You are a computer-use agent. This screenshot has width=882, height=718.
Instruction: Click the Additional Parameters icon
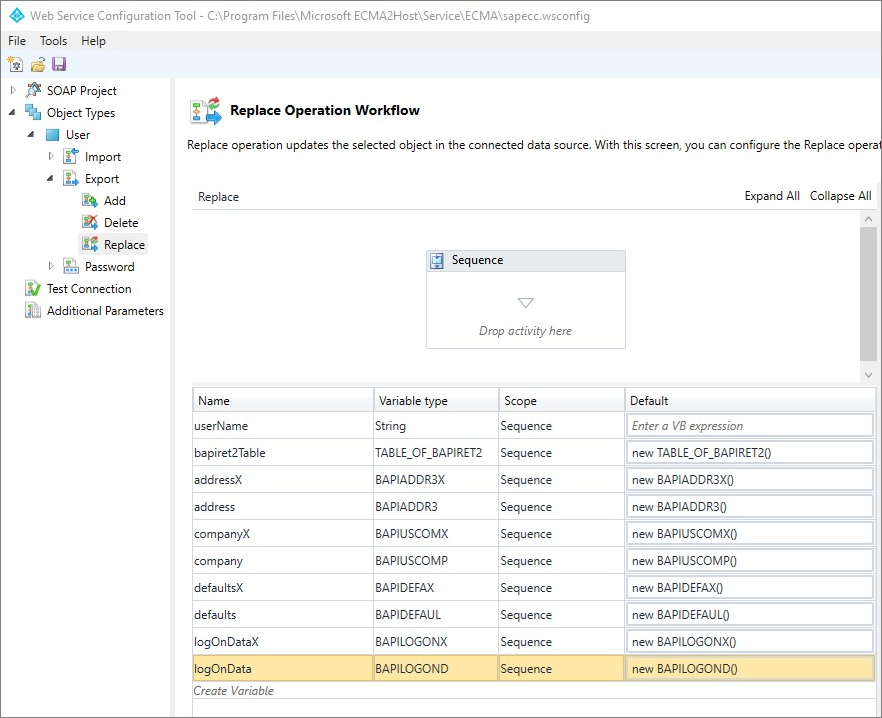pyautogui.click(x=33, y=311)
